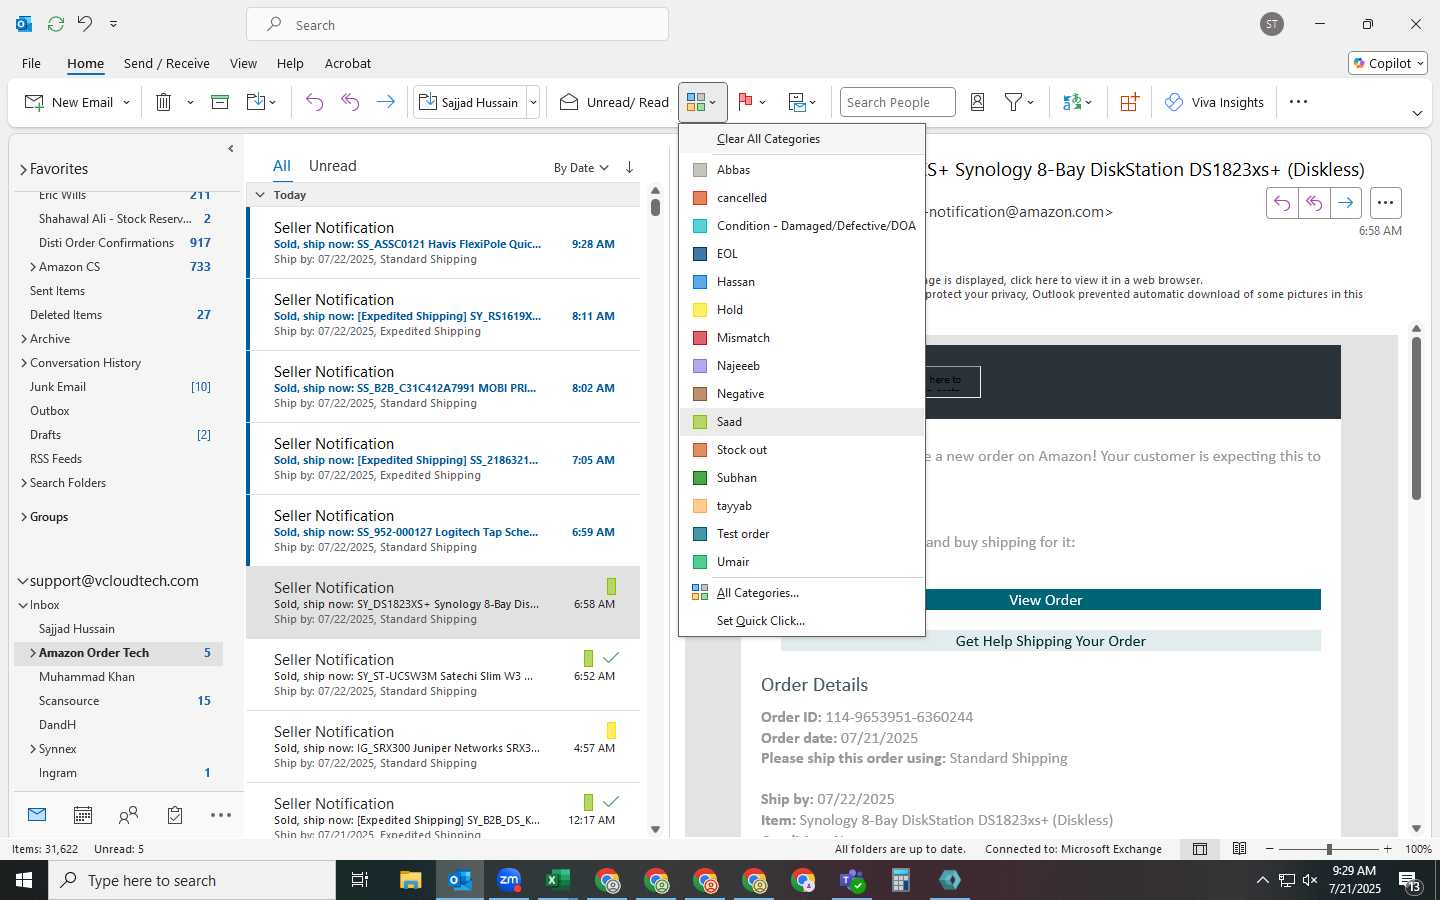This screenshot has width=1440, height=900.
Task: Open the Categorize dropdown button
Action: click(x=702, y=102)
